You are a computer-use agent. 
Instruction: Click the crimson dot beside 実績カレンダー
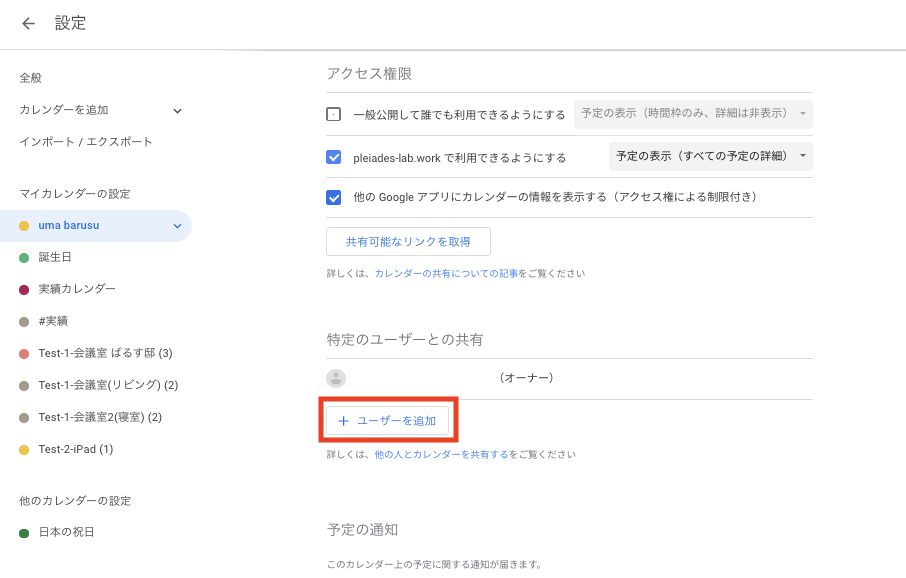coord(24,290)
